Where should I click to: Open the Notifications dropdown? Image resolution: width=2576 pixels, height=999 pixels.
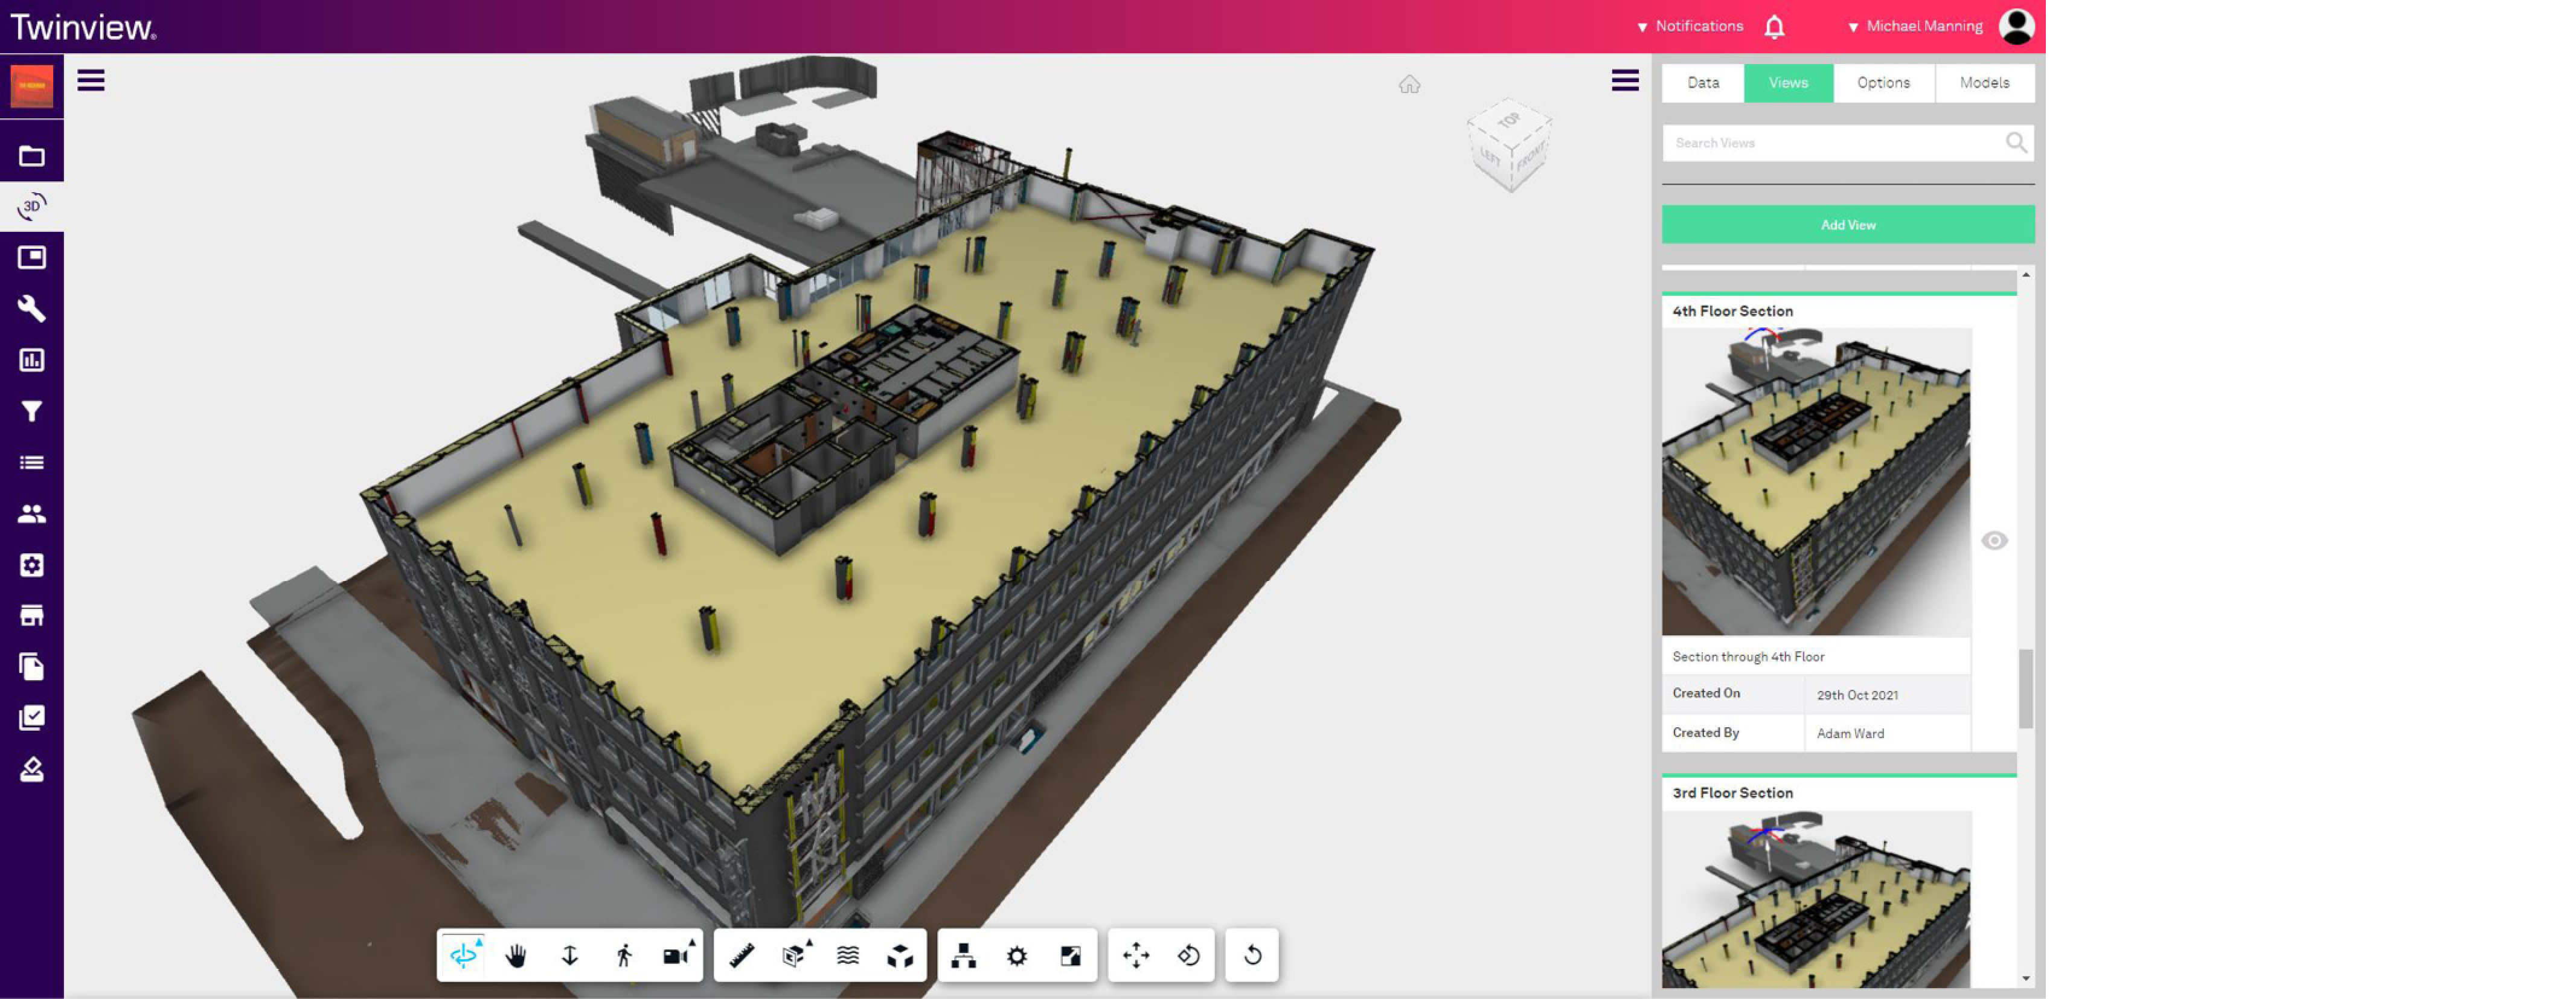(x=1690, y=27)
